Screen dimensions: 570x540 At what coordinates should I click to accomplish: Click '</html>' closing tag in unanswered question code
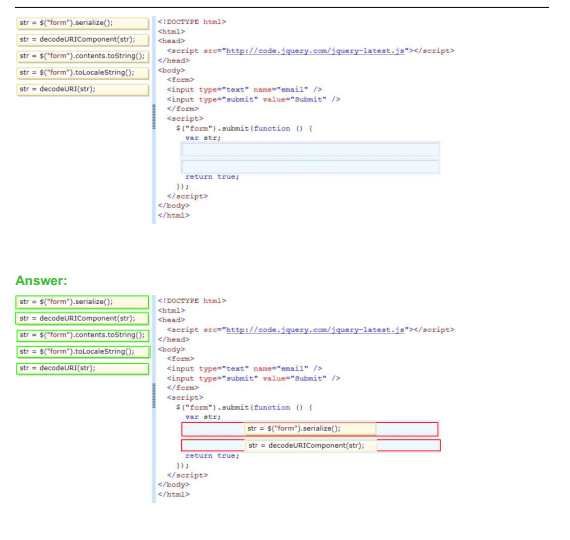point(173,215)
